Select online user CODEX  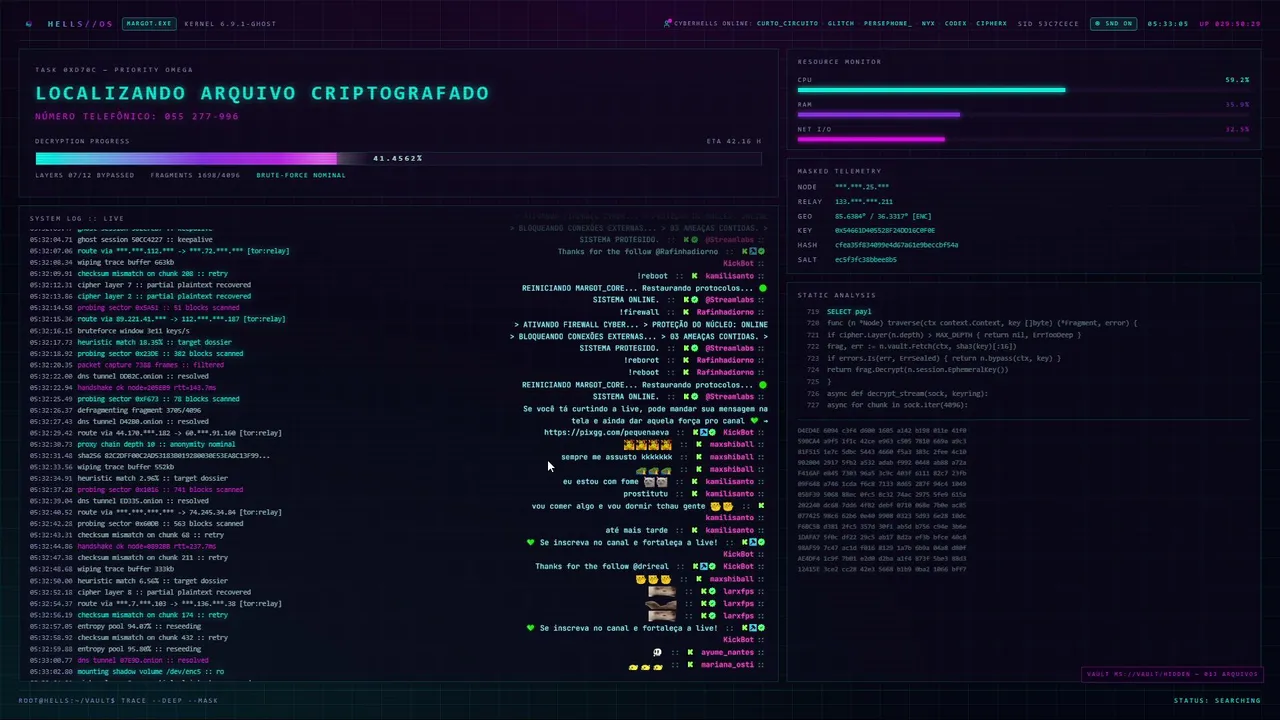click(x=955, y=23)
